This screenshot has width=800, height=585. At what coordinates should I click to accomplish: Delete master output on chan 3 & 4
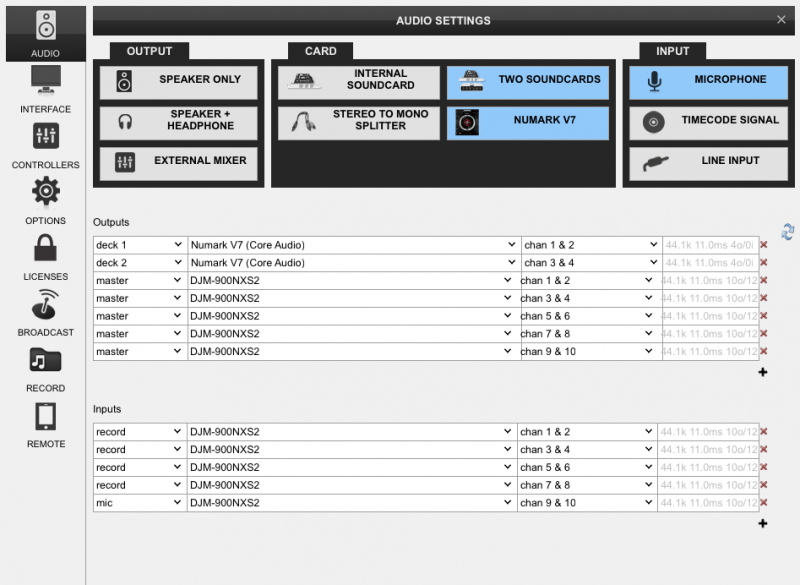click(764, 298)
